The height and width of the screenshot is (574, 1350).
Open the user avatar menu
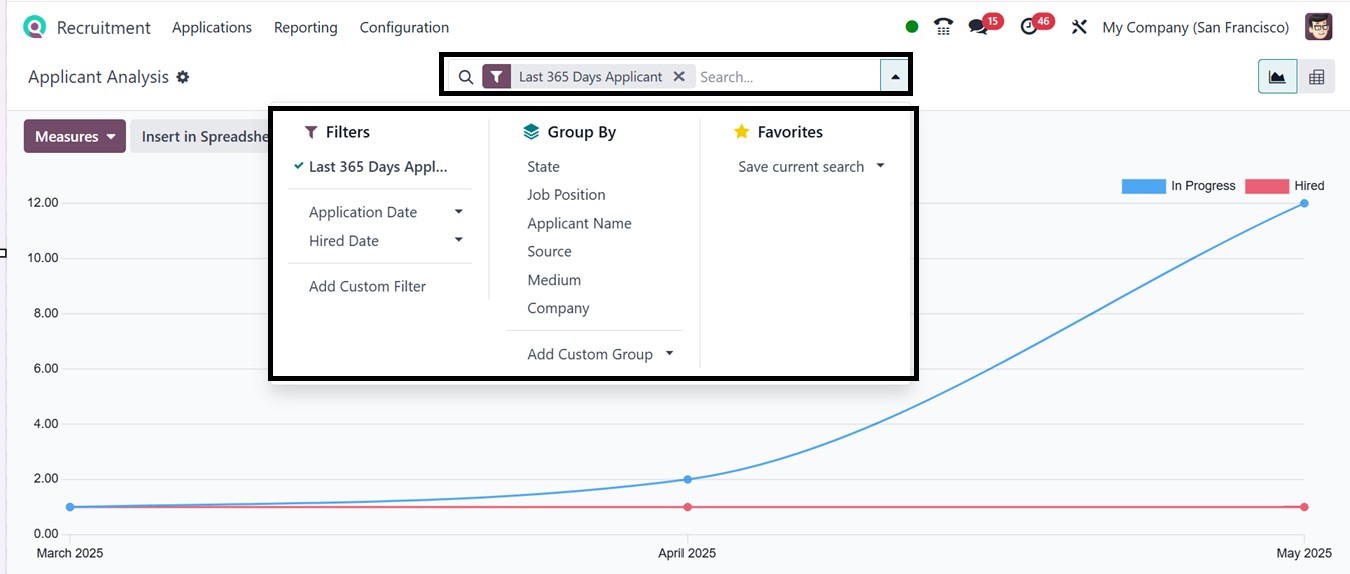click(x=1318, y=27)
